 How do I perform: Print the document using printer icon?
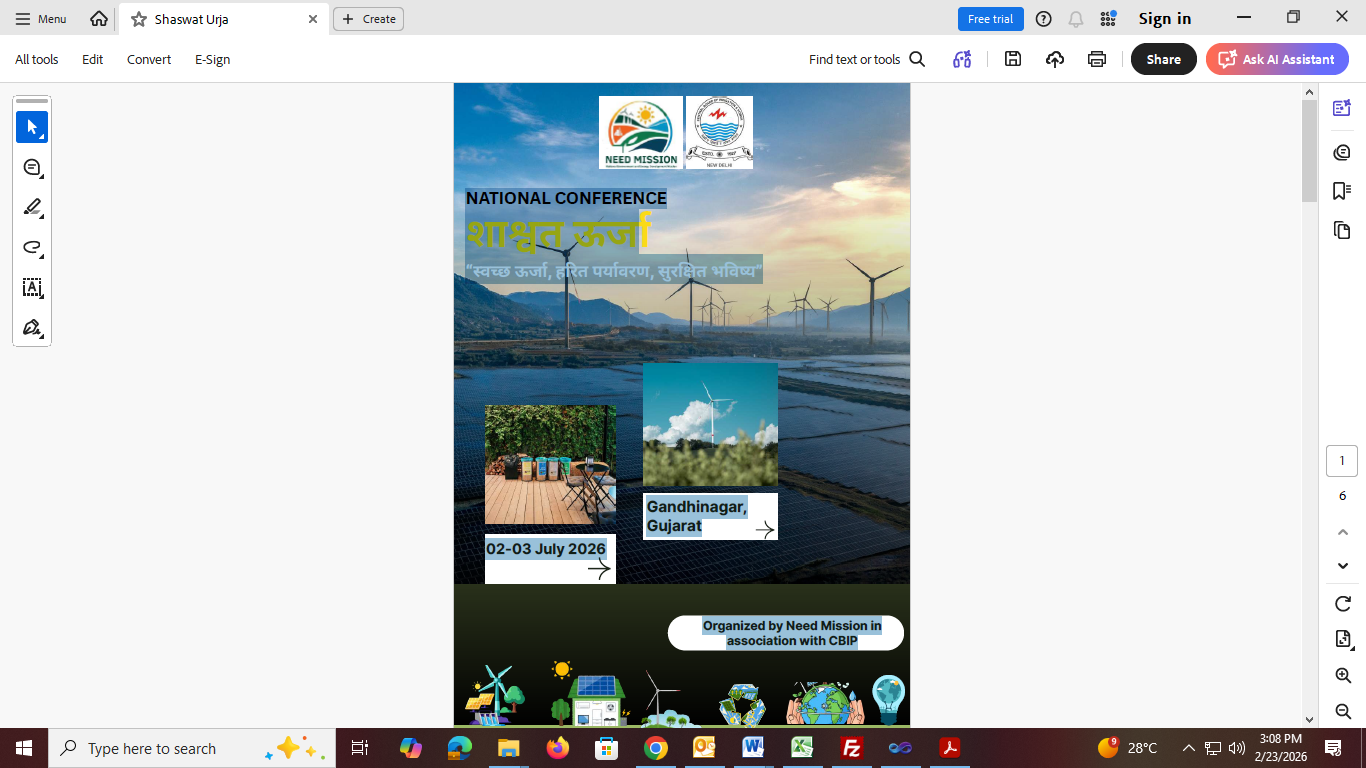[1097, 59]
